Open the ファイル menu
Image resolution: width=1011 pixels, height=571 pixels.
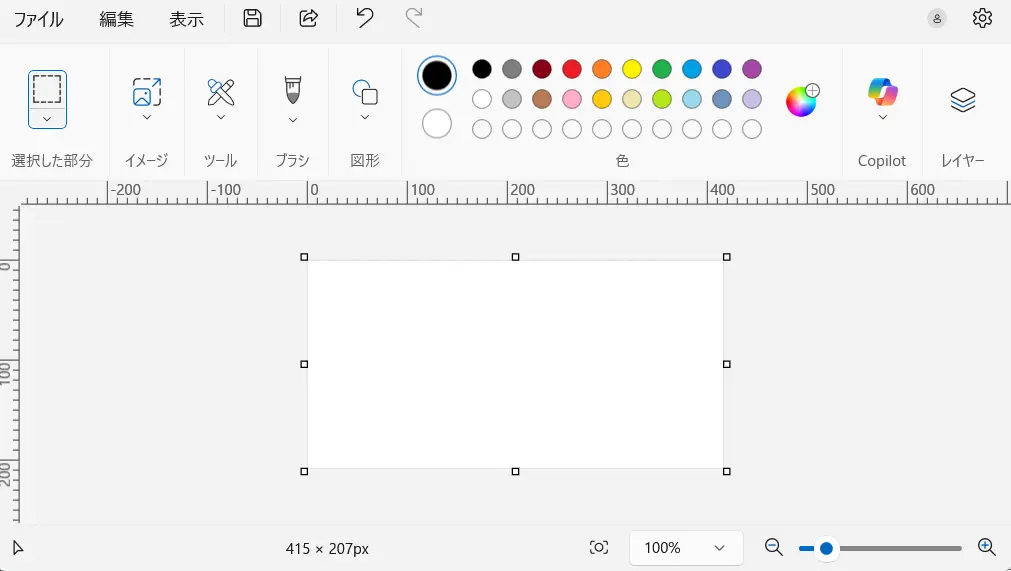(x=38, y=19)
